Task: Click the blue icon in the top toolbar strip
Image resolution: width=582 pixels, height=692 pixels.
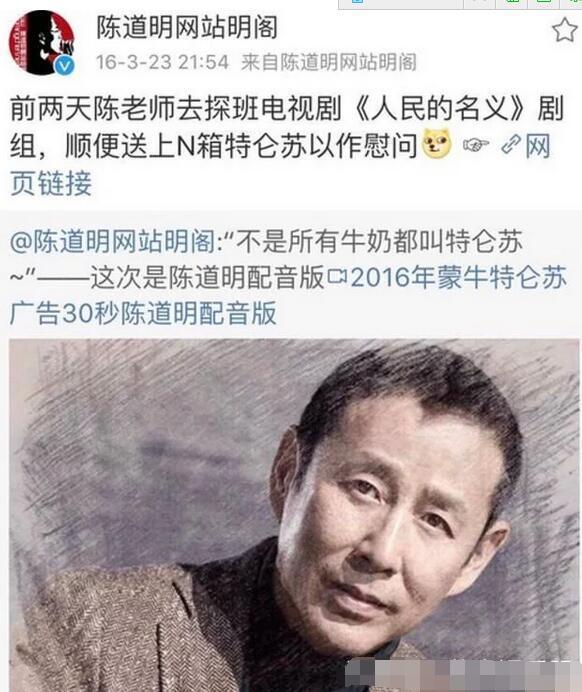Action: (358, 2)
